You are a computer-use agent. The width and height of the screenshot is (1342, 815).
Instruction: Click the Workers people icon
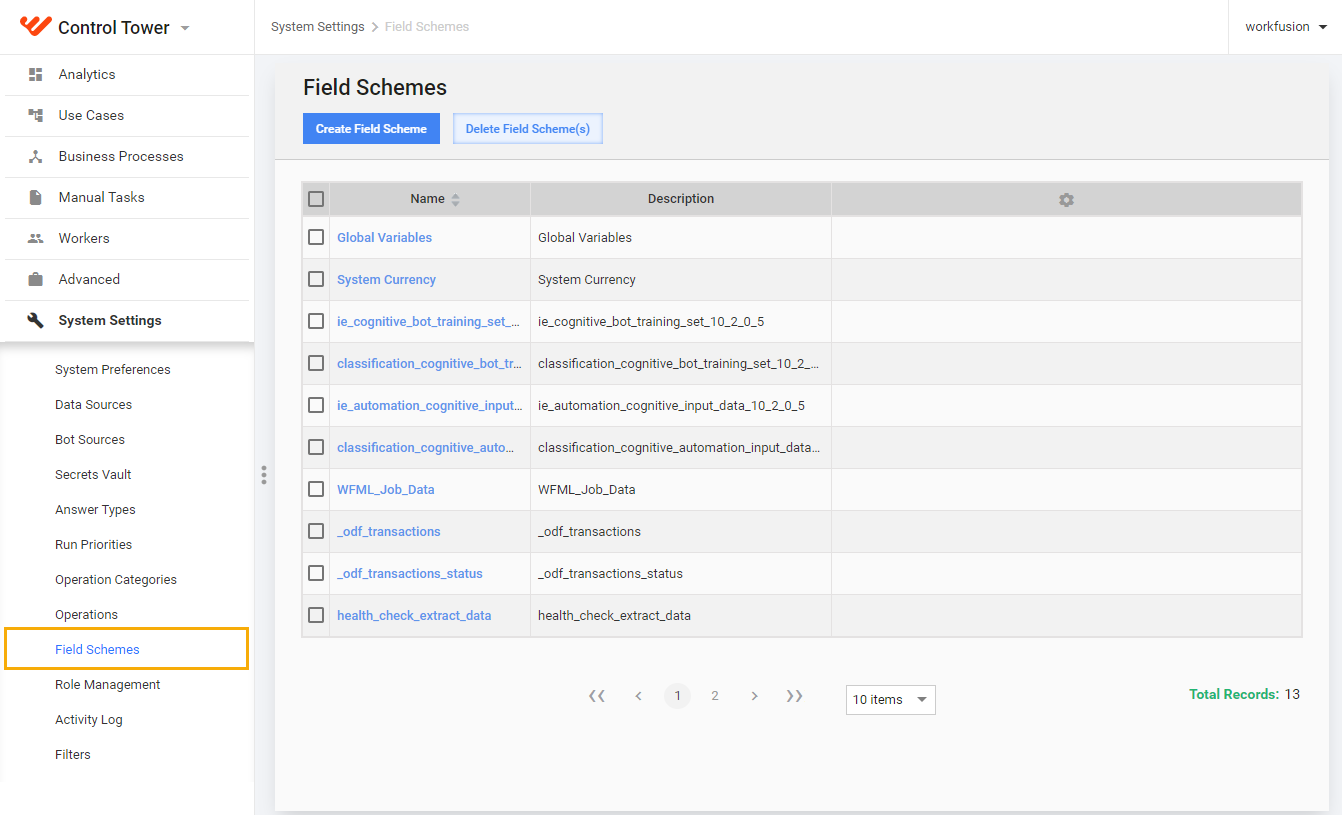(x=36, y=239)
